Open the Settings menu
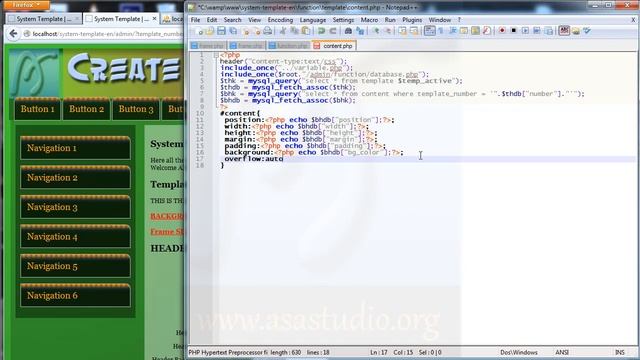640x360 pixels. tap(343, 20)
